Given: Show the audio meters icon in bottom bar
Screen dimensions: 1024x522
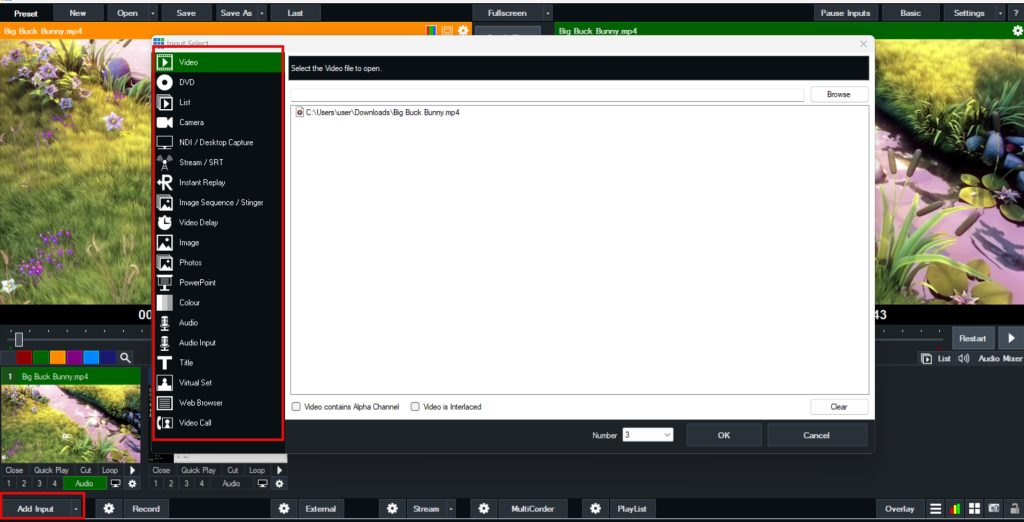Looking at the screenshot, I should [955, 508].
